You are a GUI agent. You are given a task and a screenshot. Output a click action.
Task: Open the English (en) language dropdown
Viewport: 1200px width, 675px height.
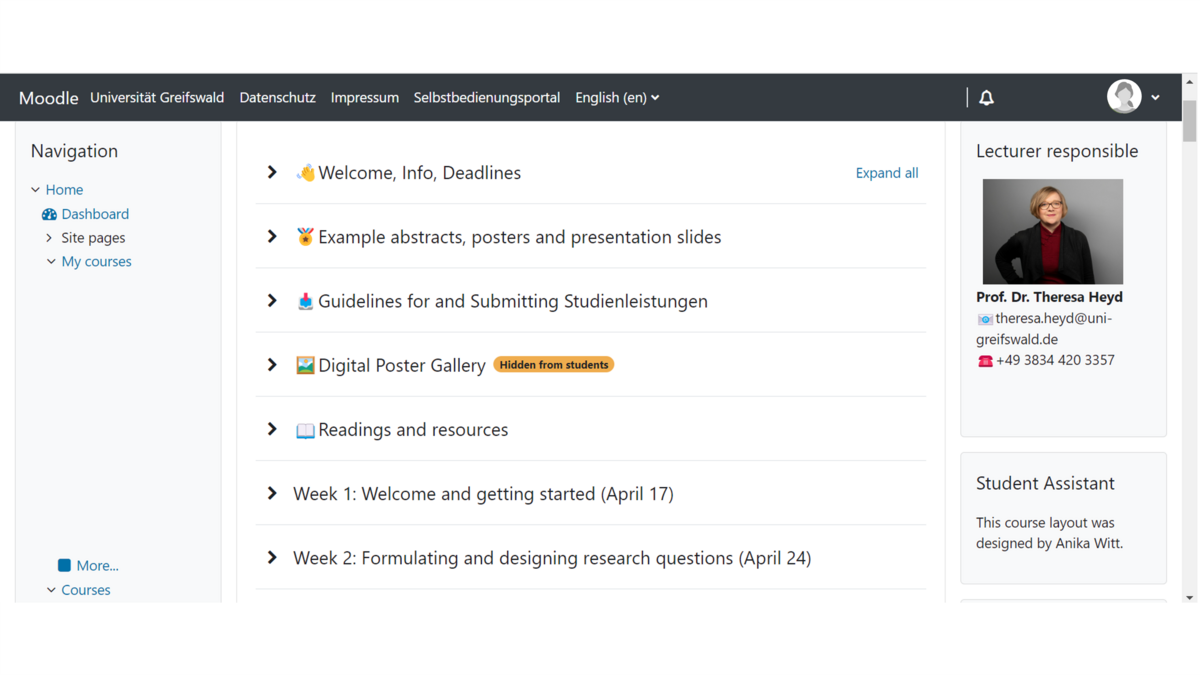click(x=617, y=98)
